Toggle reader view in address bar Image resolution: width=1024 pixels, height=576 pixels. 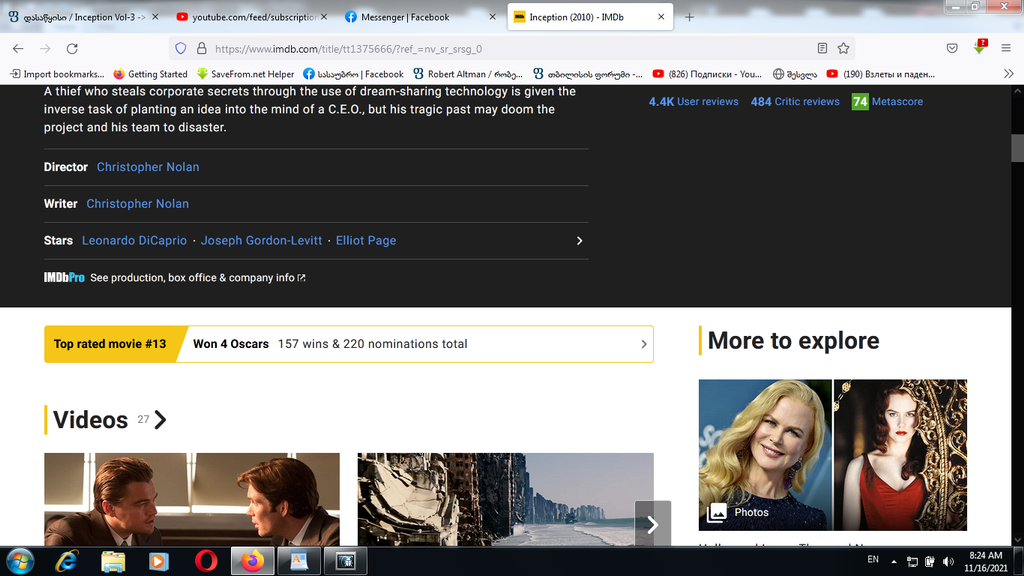pyautogui.click(x=822, y=48)
